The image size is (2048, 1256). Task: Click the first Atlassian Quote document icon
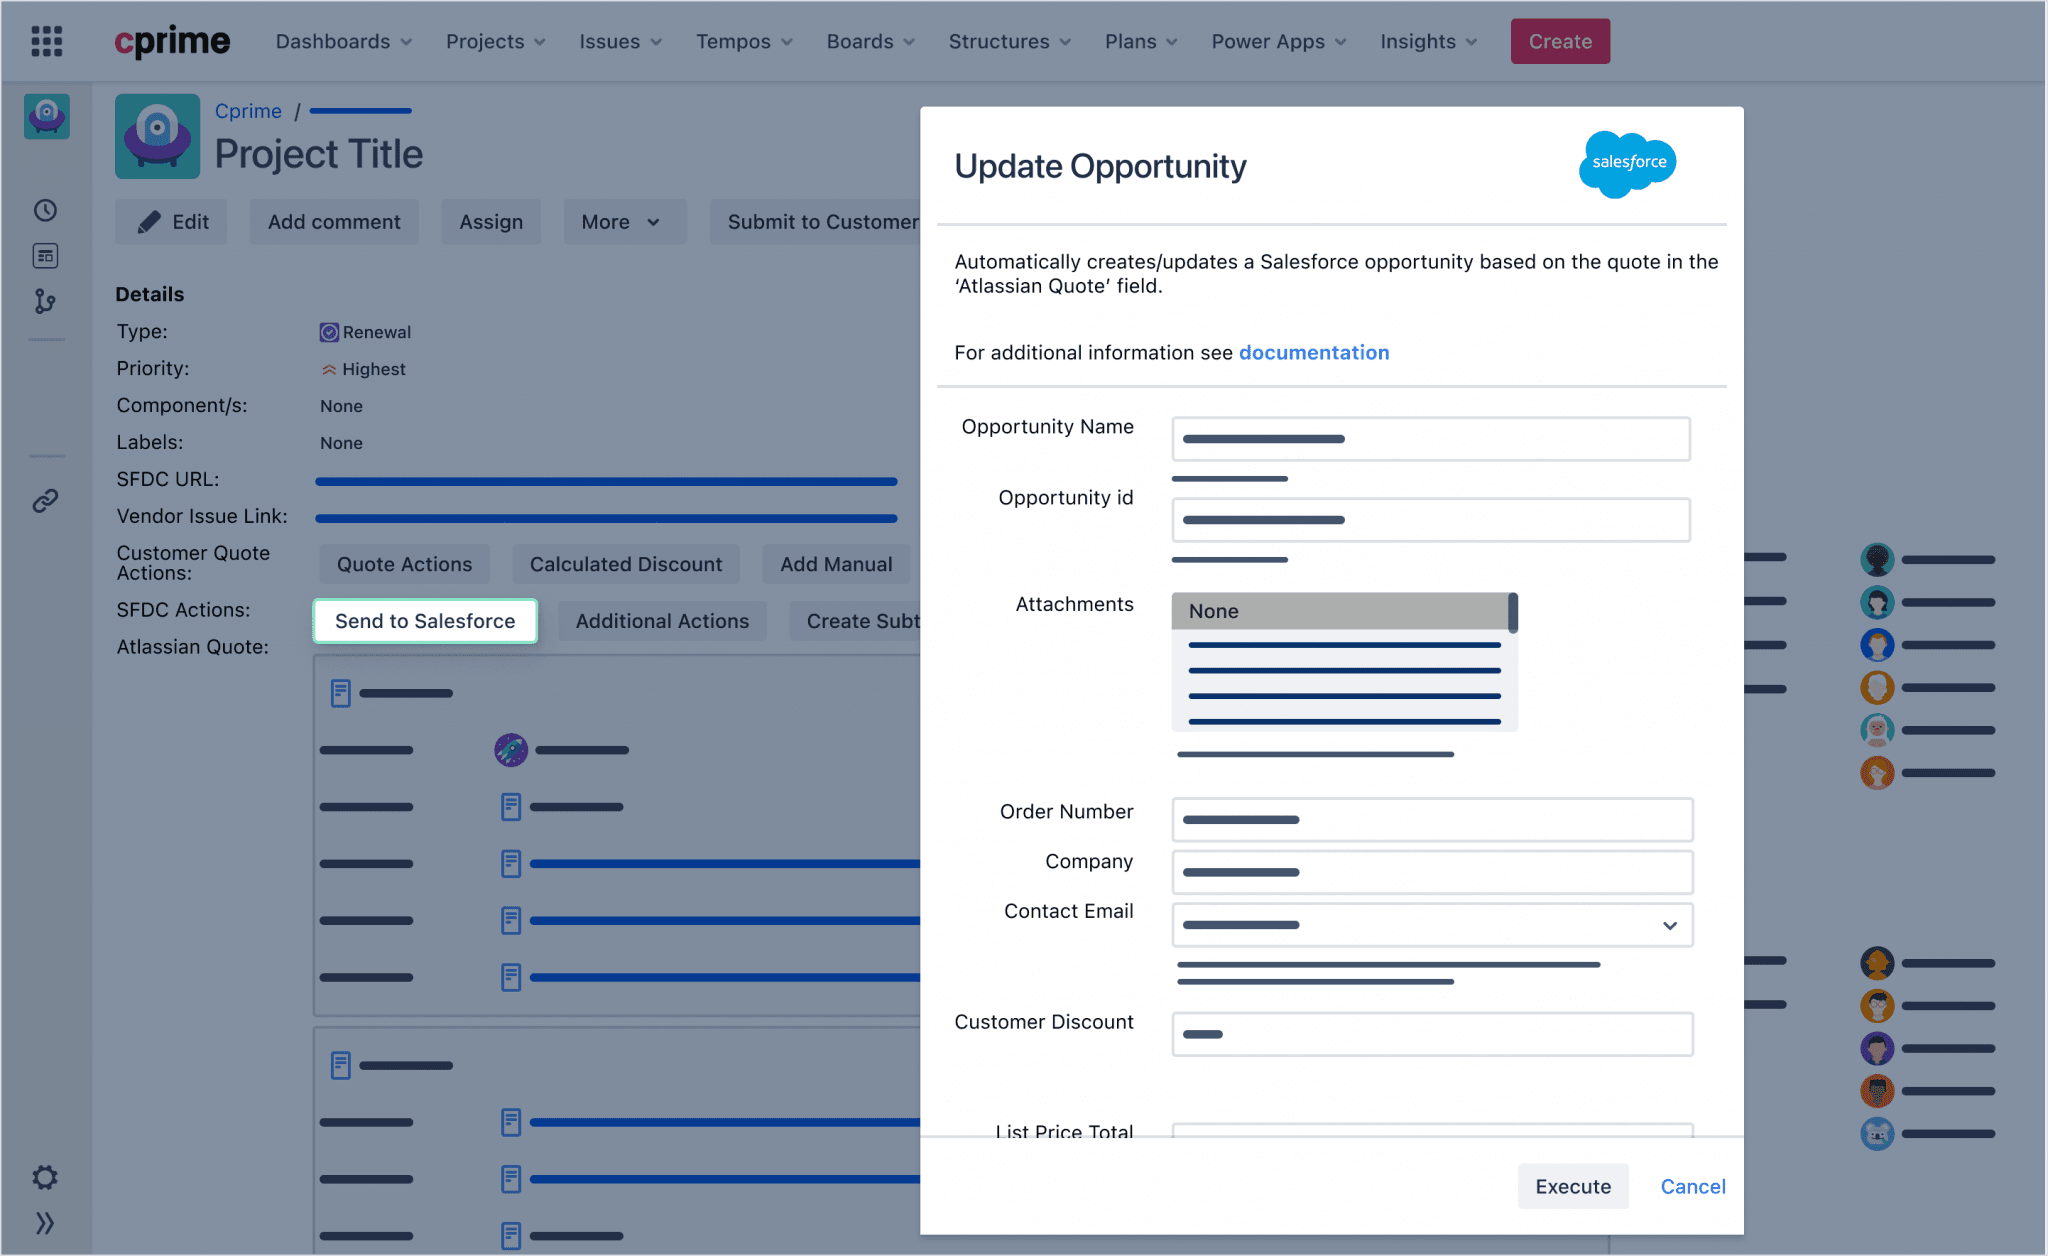(x=341, y=693)
